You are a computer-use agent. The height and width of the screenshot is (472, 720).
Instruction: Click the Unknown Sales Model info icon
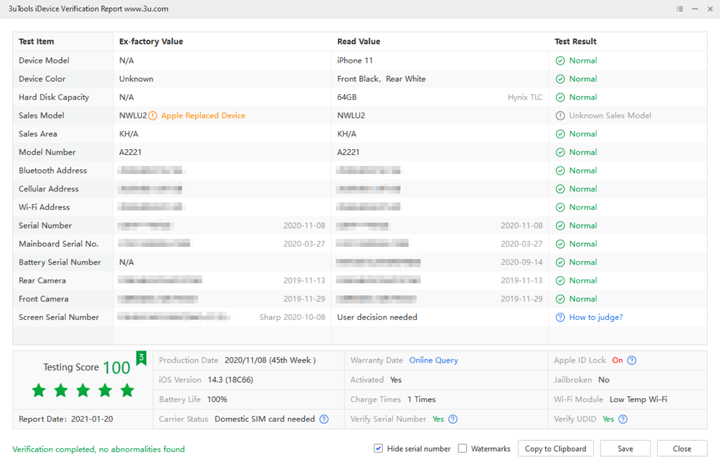coord(560,116)
